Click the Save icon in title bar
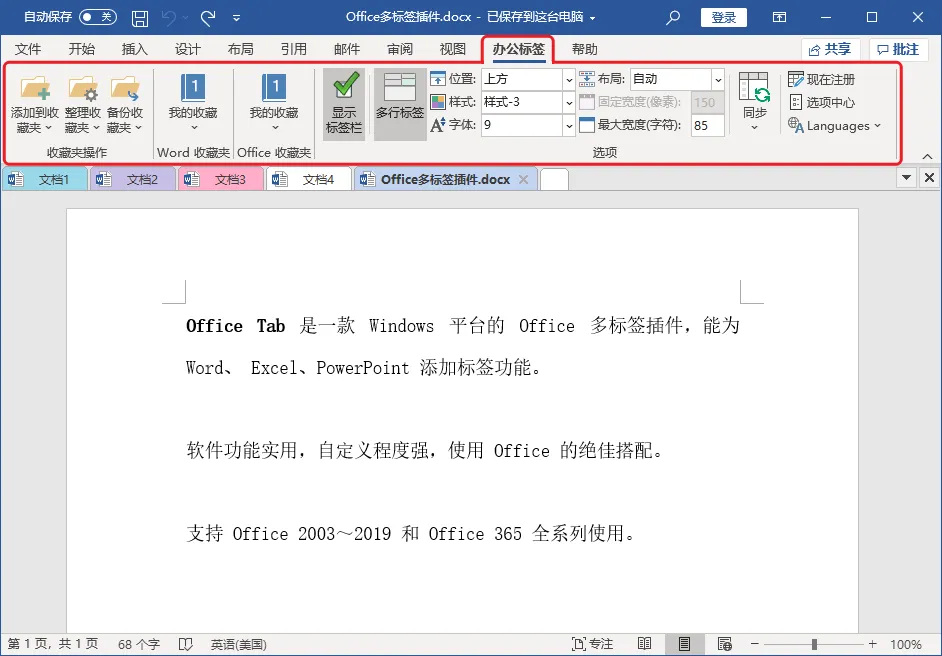Screen dimensions: 942x656 point(139,18)
